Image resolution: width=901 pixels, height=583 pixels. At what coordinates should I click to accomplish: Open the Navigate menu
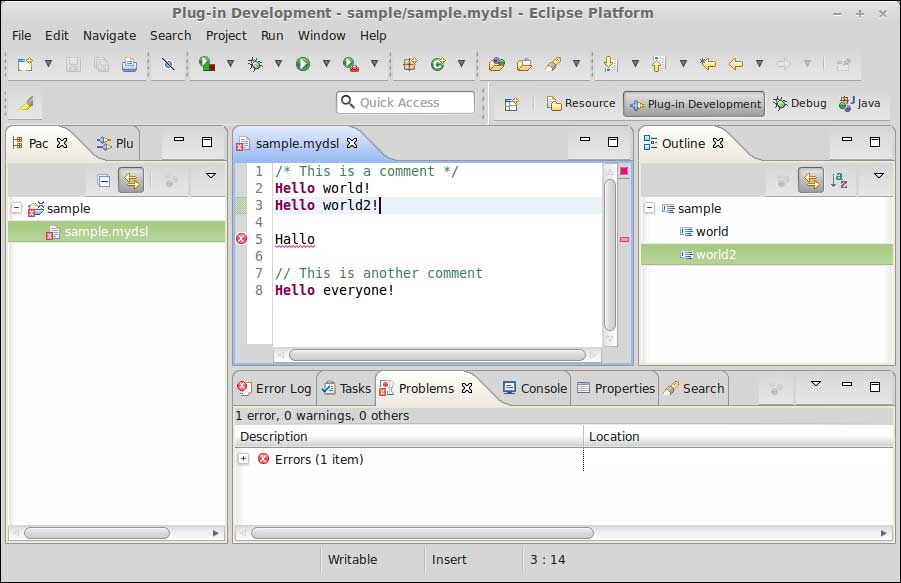tap(109, 35)
